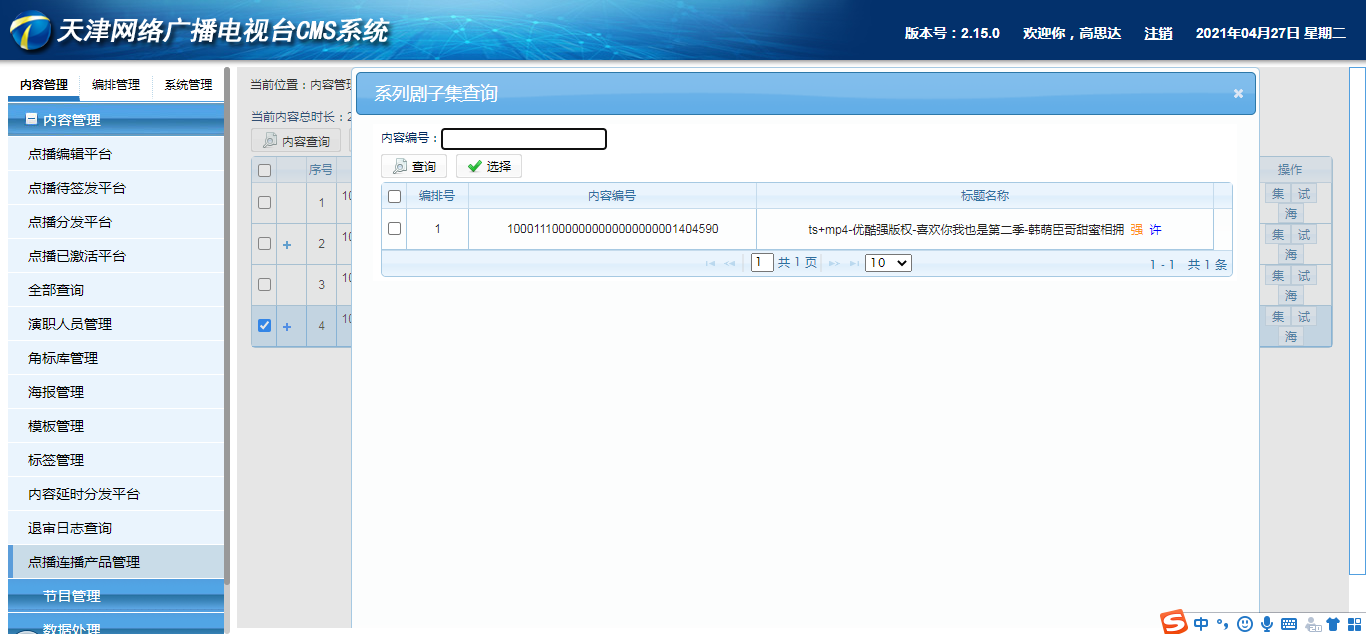Screen dimensions: 1366x634
Task: Open the Sogou skin shirt icon
Action: tap(1332, 624)
